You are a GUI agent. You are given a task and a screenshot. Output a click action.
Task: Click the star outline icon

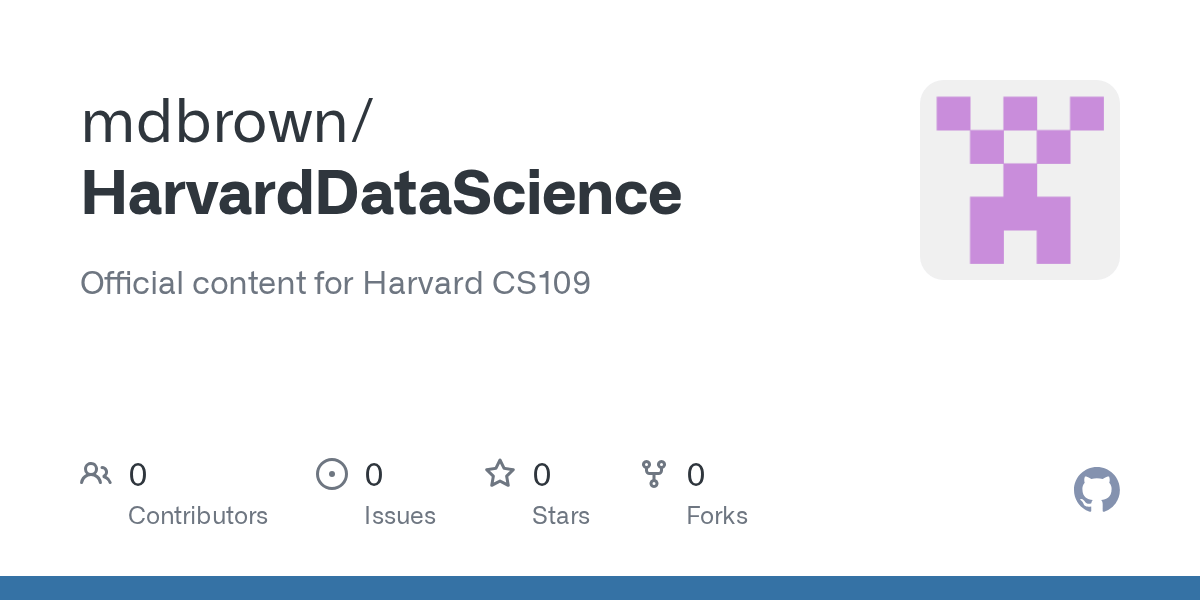(x=499, y=474)
